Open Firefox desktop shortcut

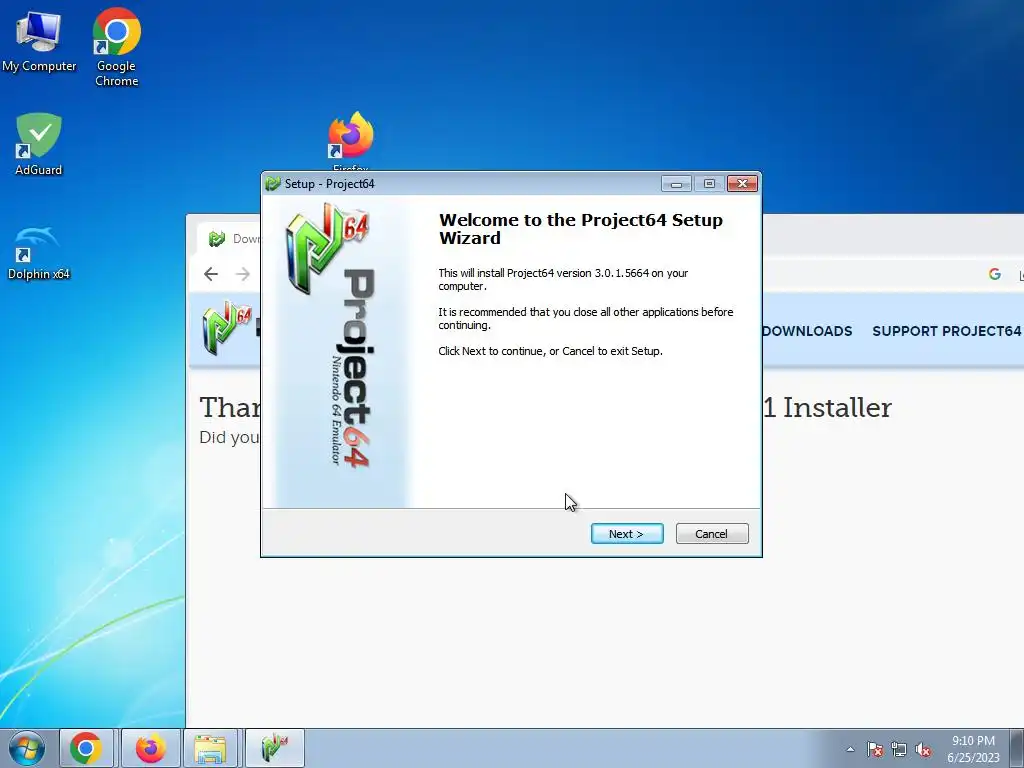pos(351,140)
